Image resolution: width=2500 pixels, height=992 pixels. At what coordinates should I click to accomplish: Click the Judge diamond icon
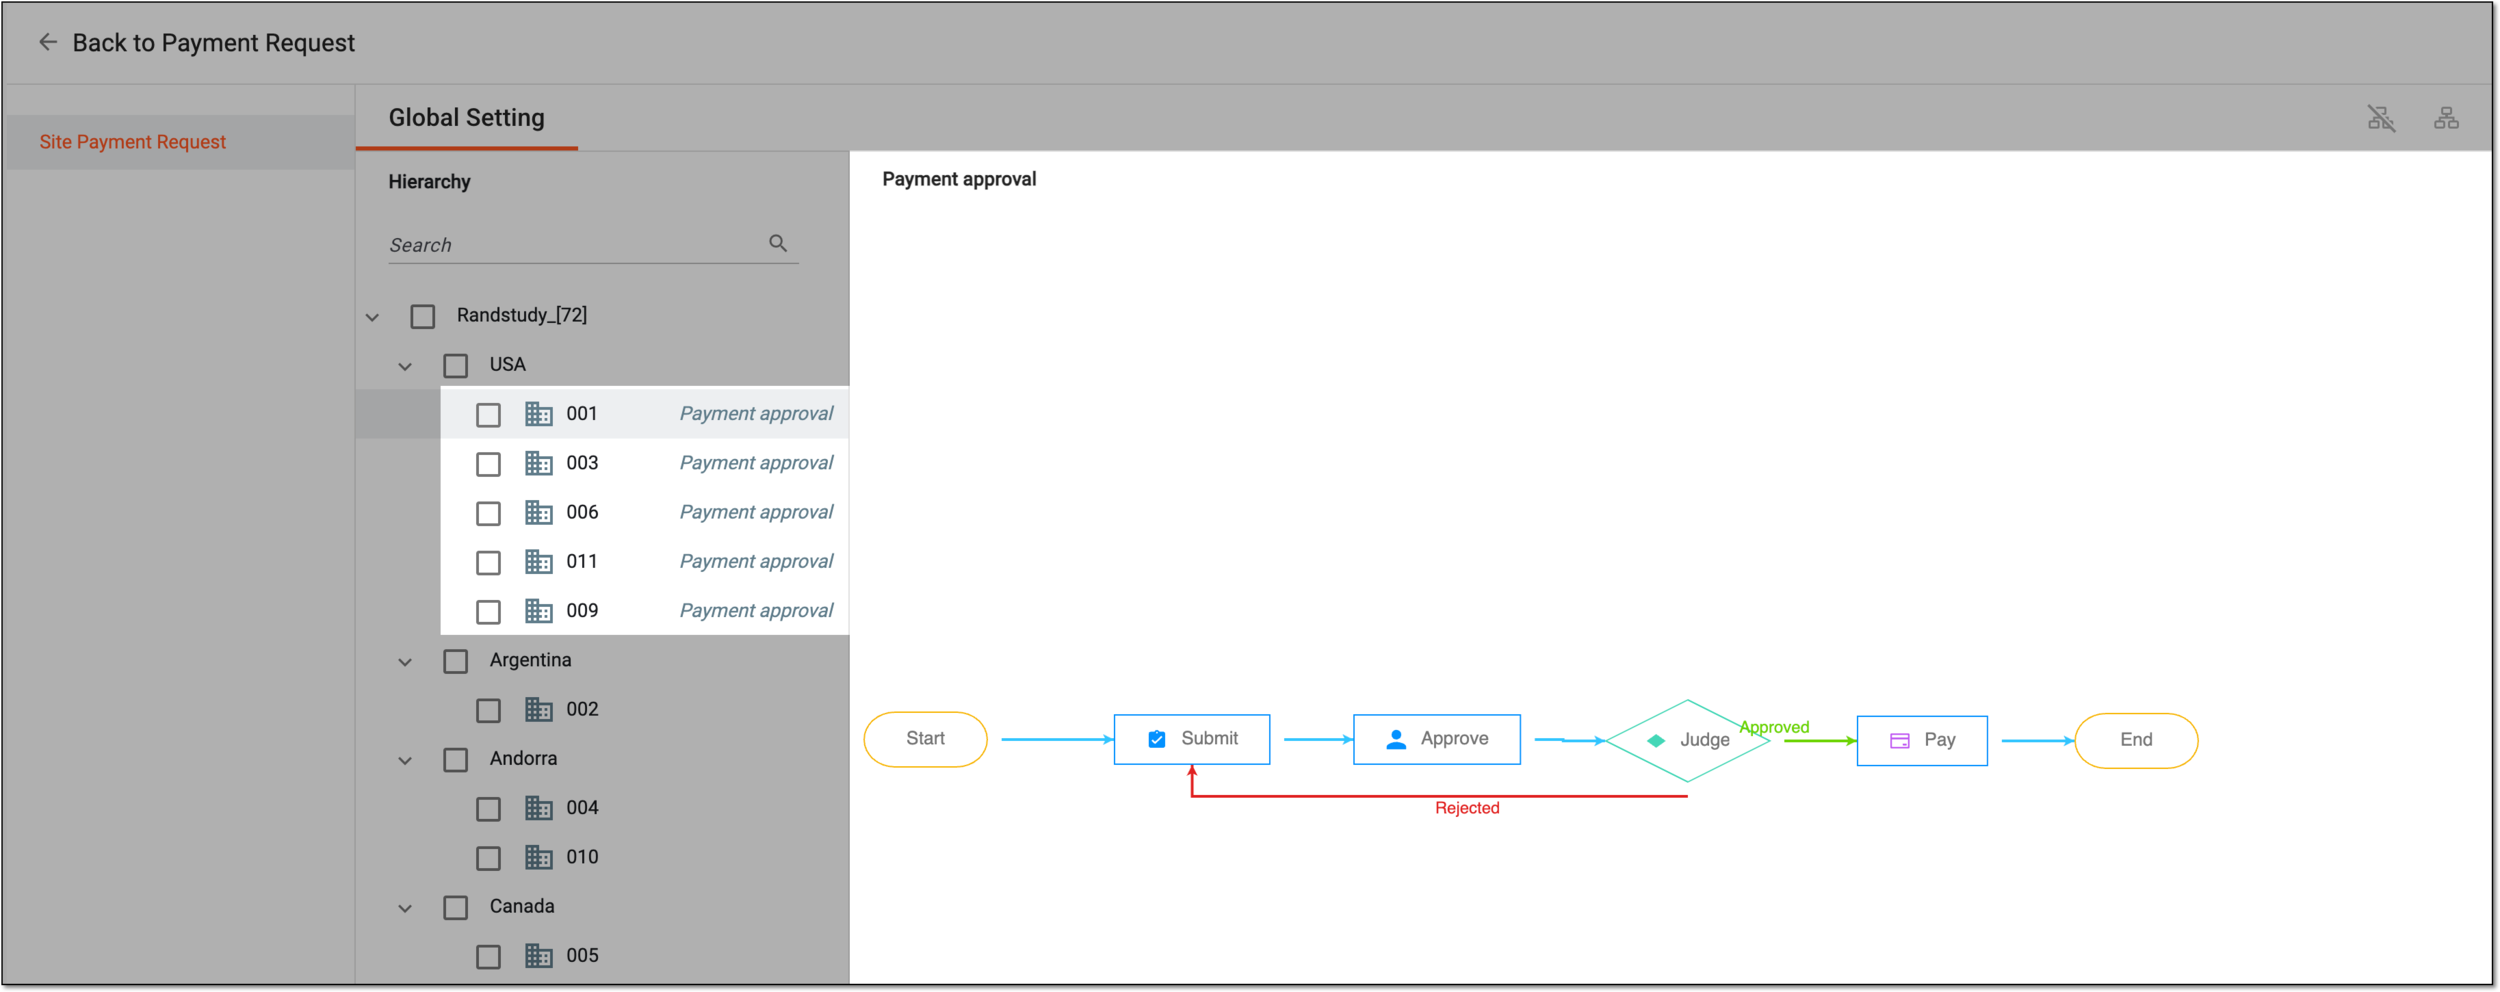pos(1656,741)
